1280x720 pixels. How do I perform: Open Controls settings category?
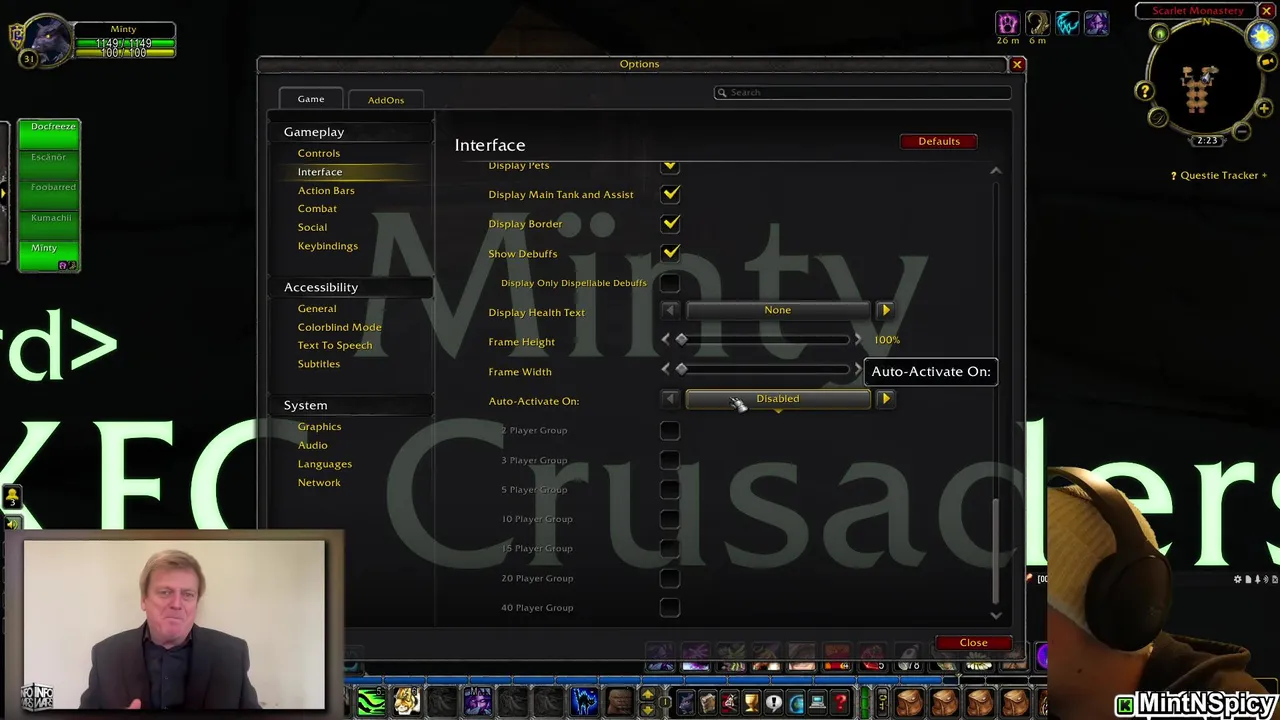pos(319,153)
